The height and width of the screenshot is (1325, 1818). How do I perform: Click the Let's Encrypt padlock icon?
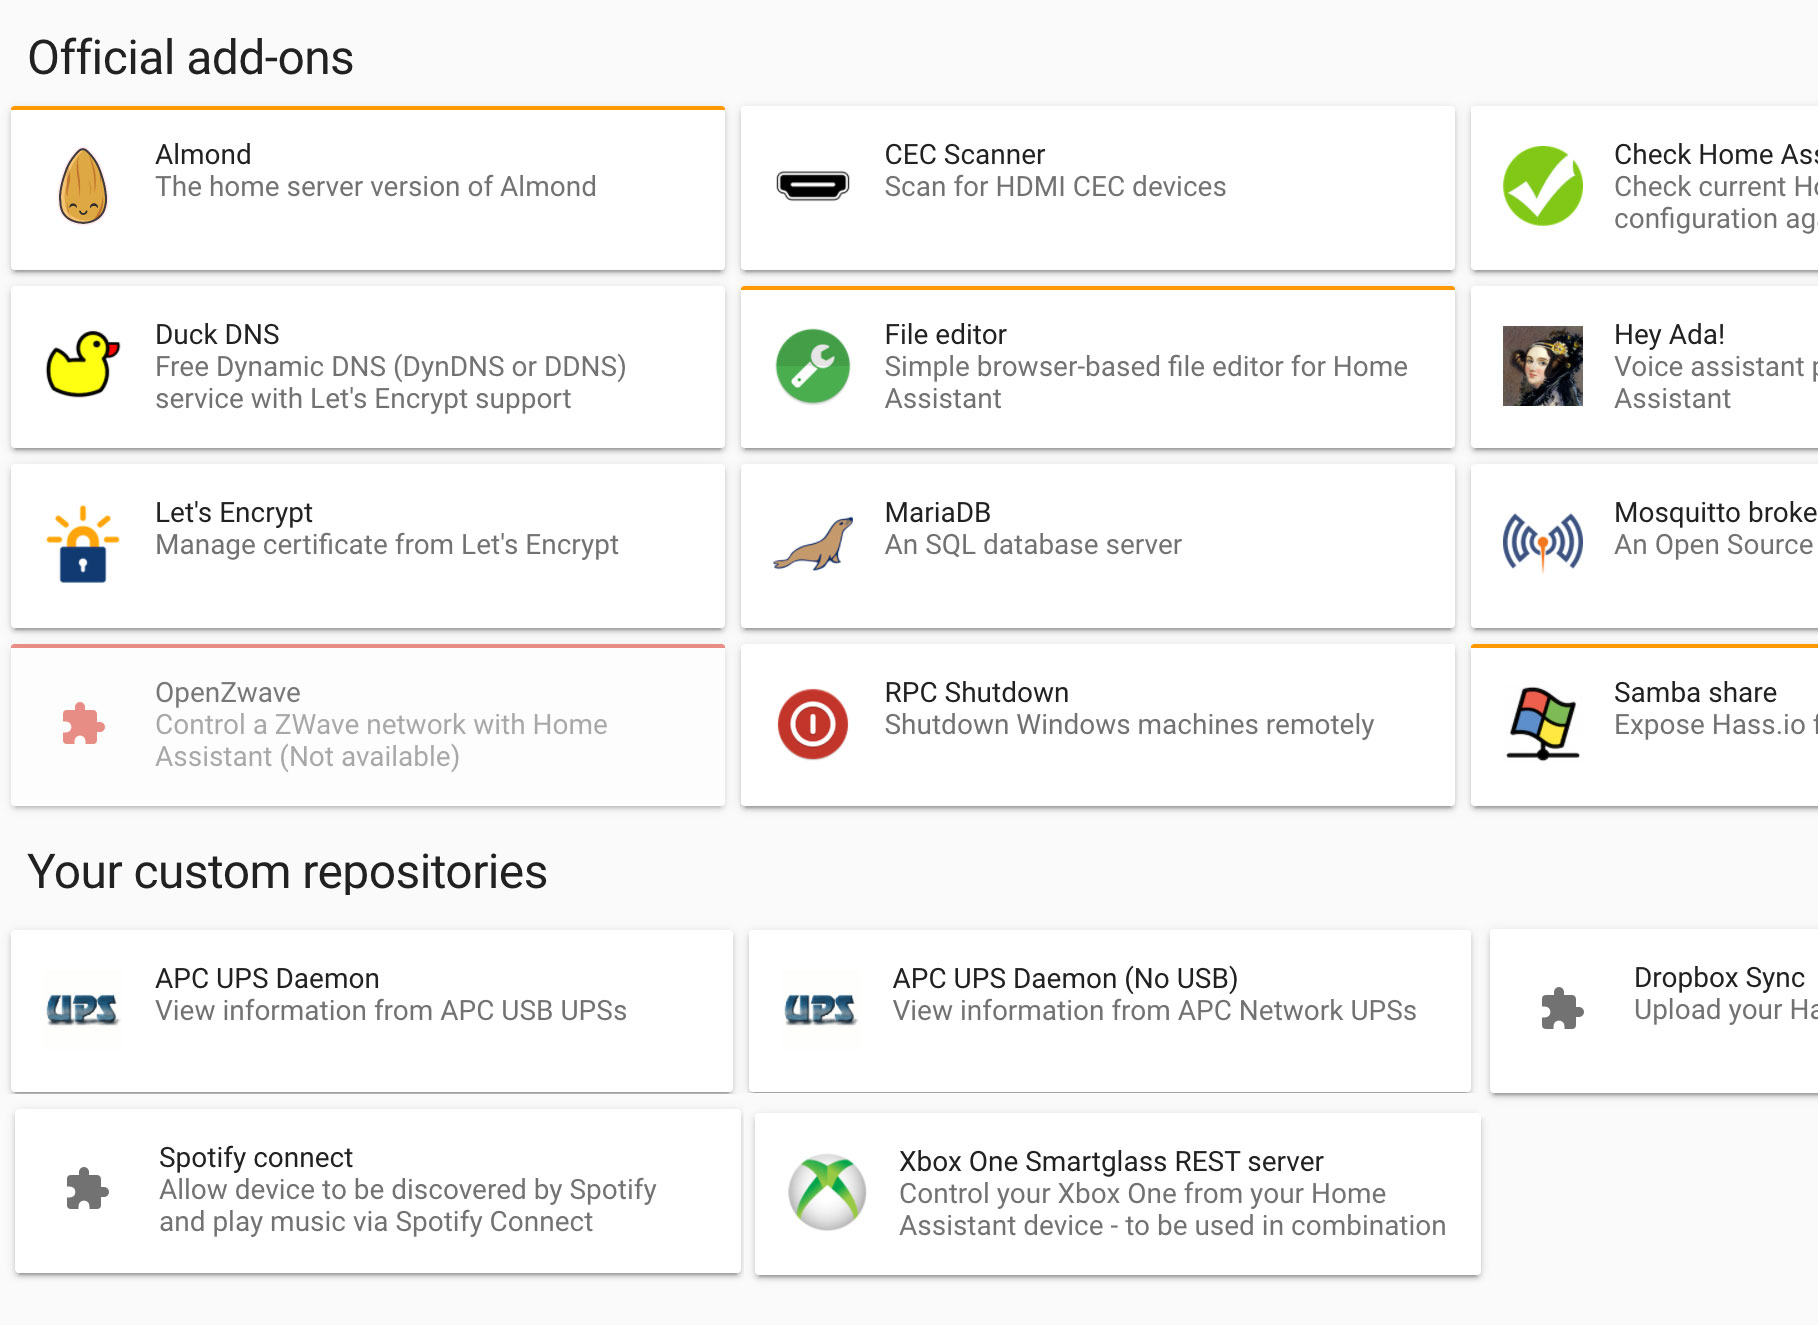pyautogui.click(x=83, y=544)
